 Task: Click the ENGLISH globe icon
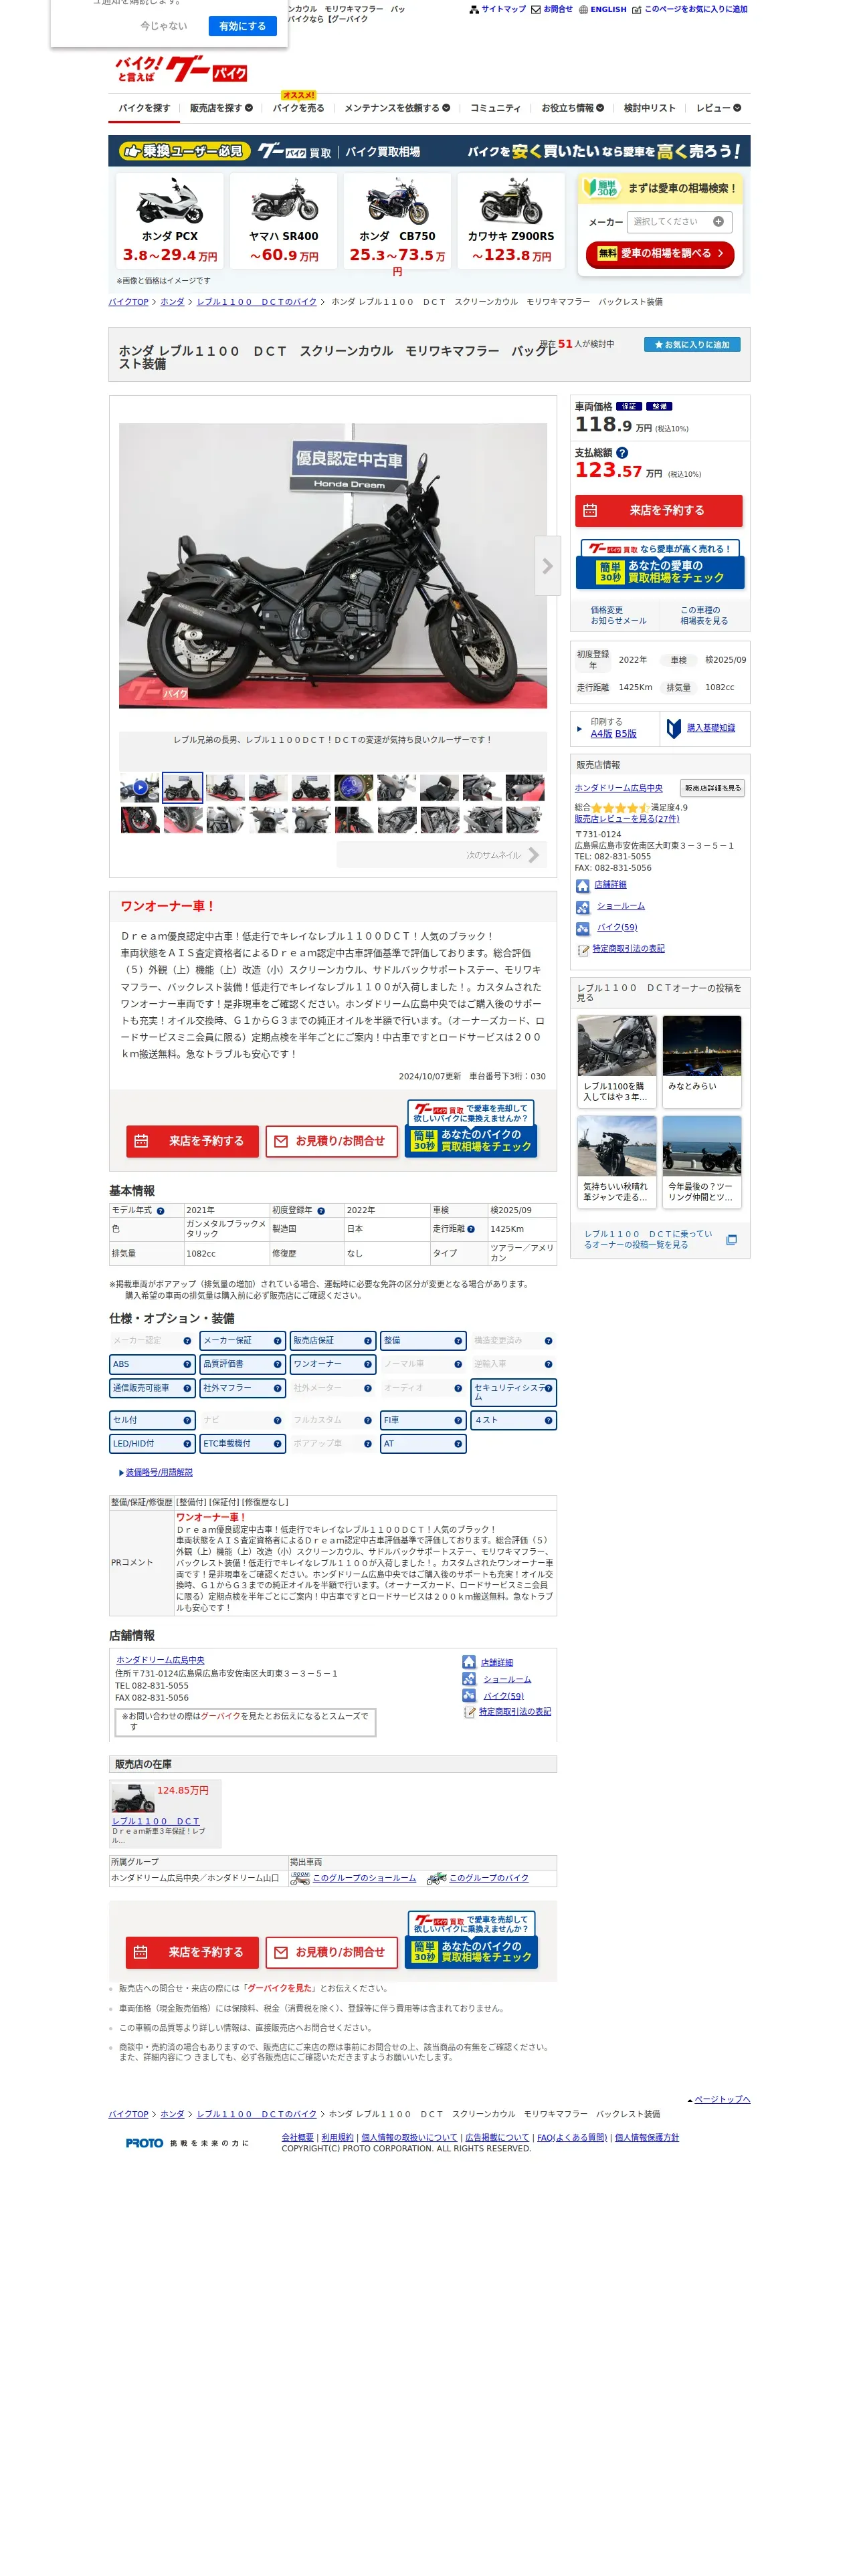[583, 9]
